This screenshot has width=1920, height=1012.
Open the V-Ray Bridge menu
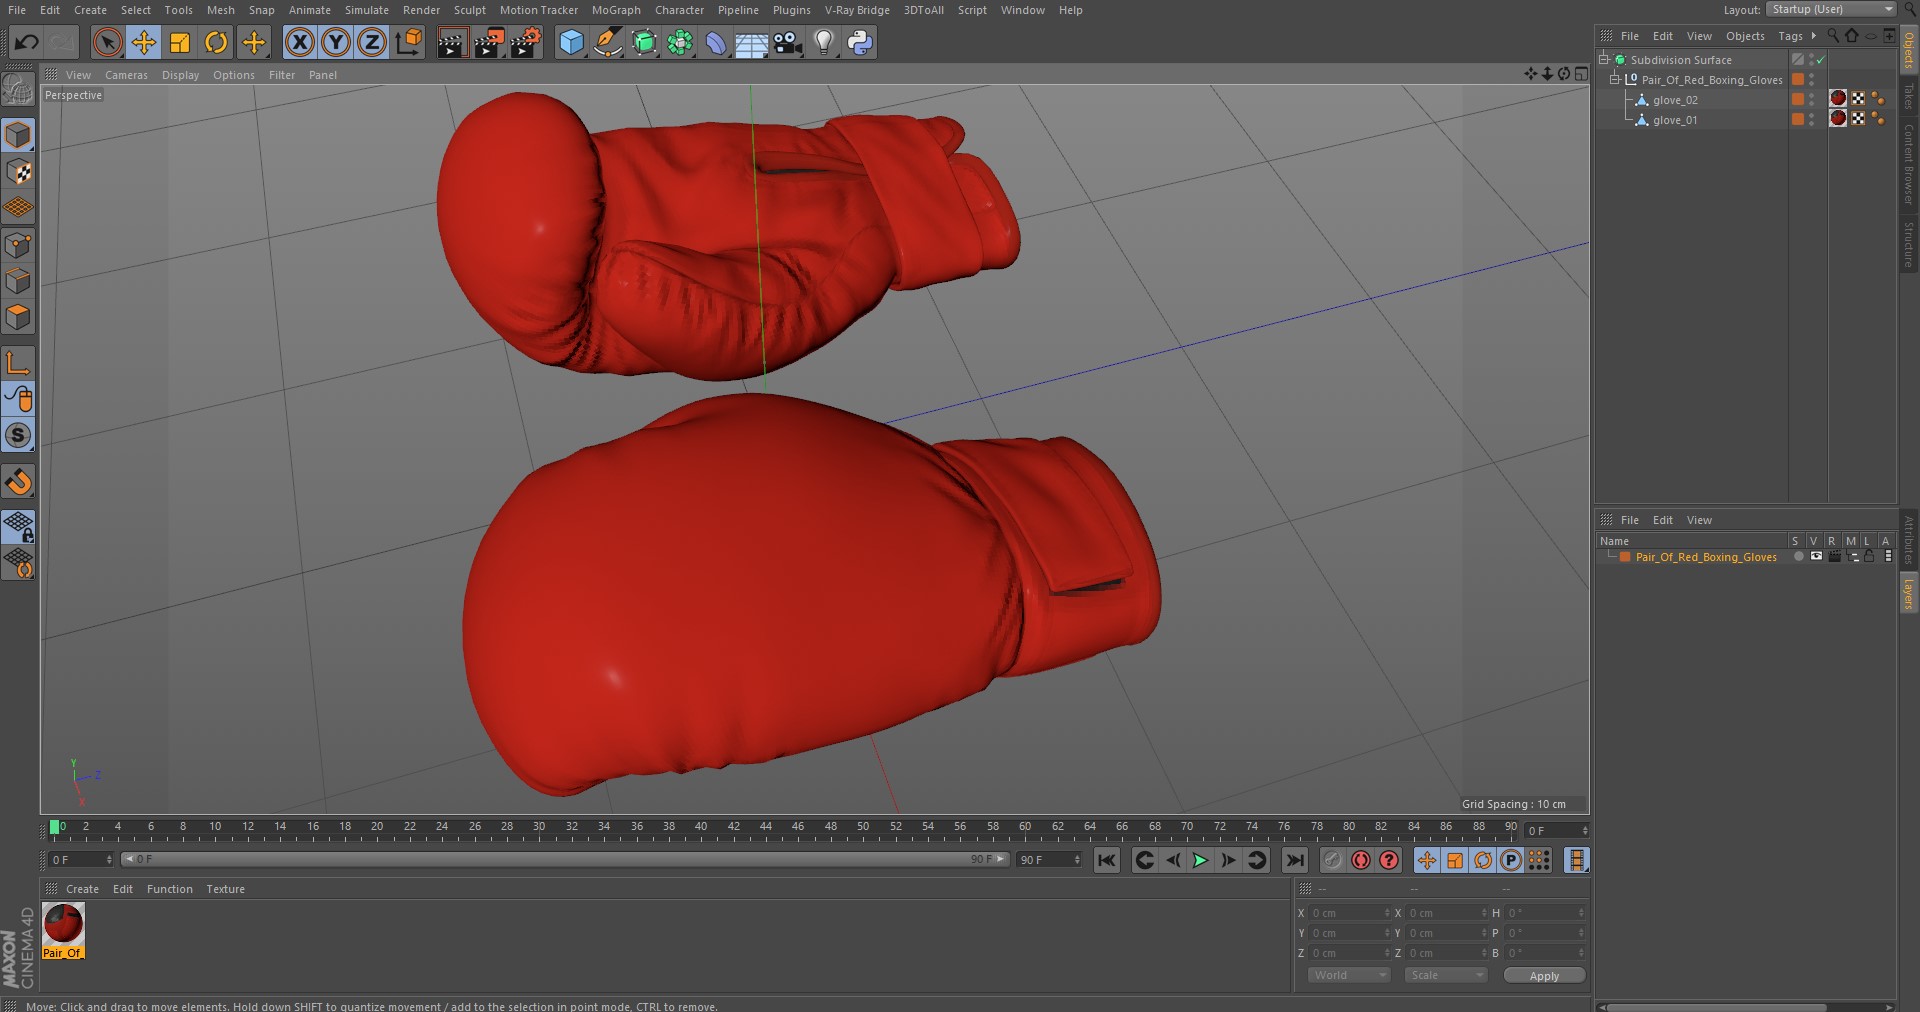coord(857,10)
